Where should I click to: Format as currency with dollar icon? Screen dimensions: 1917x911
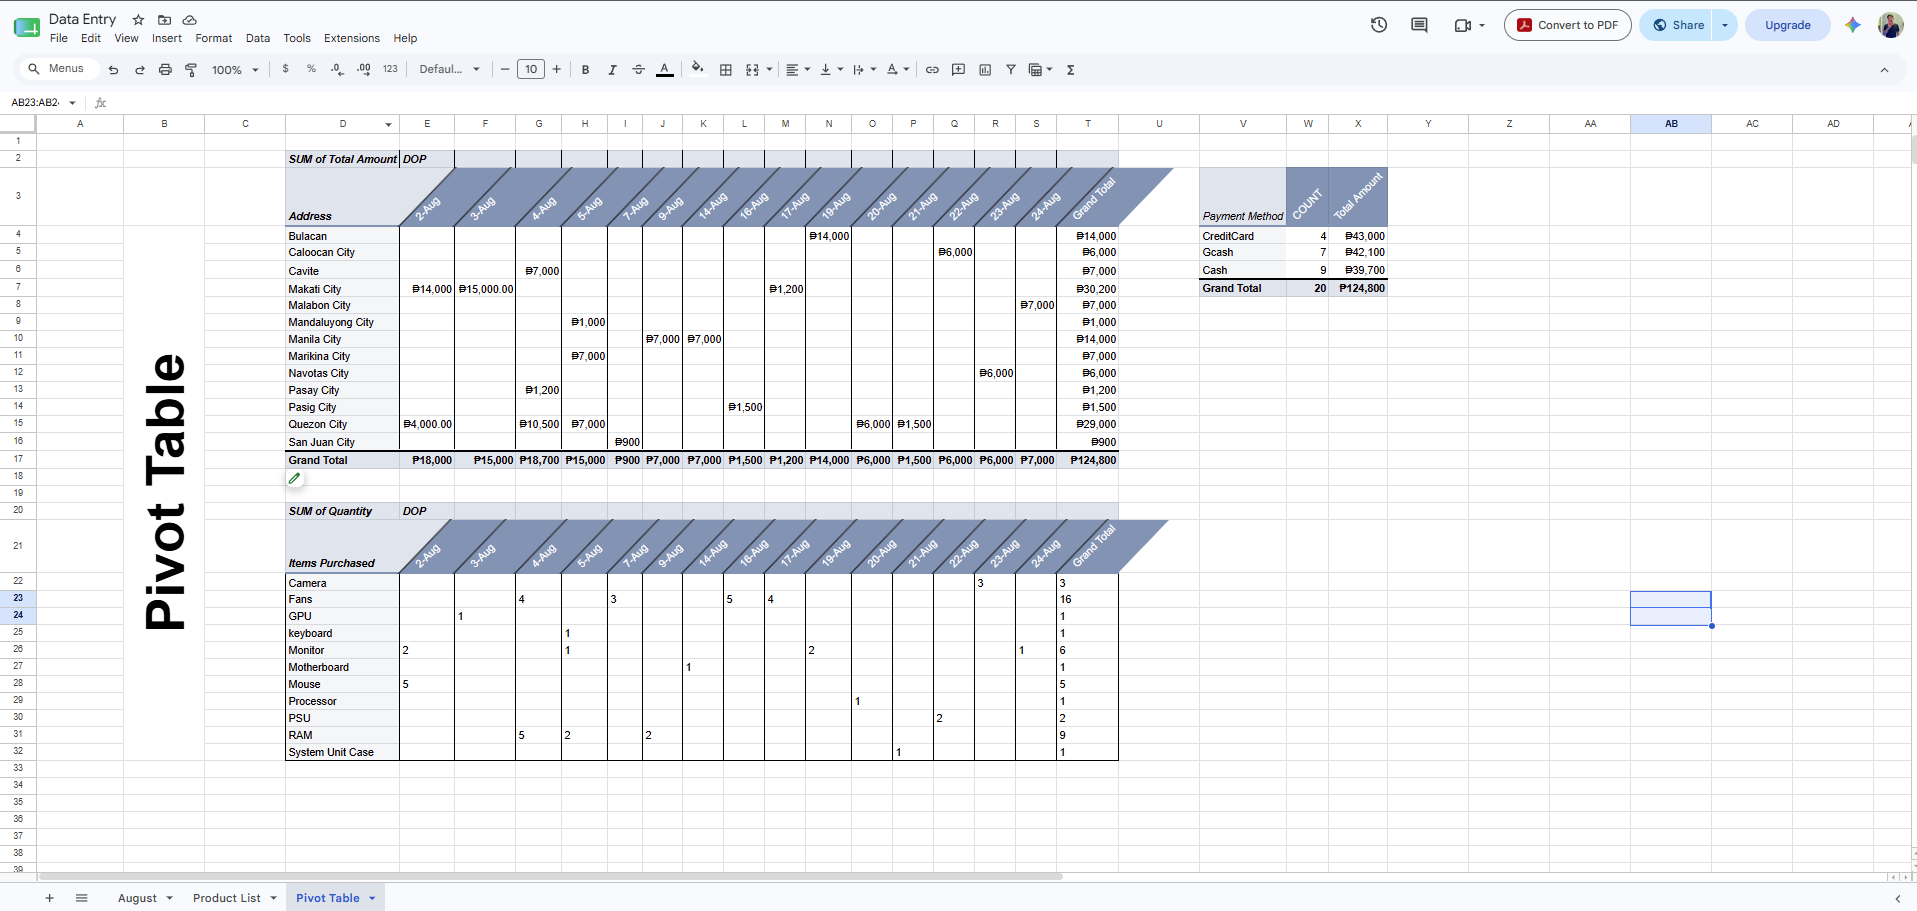tap(286, 69)
